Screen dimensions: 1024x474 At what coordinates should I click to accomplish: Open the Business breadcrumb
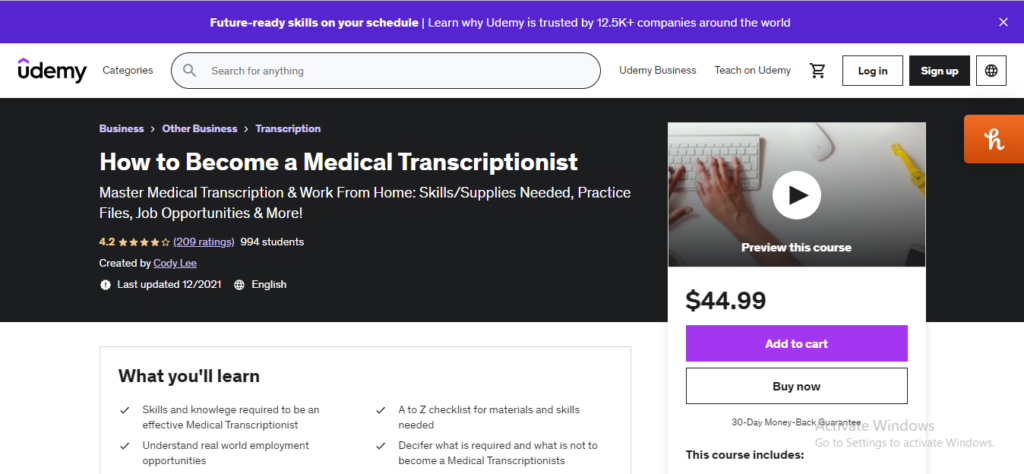[121, 129]
